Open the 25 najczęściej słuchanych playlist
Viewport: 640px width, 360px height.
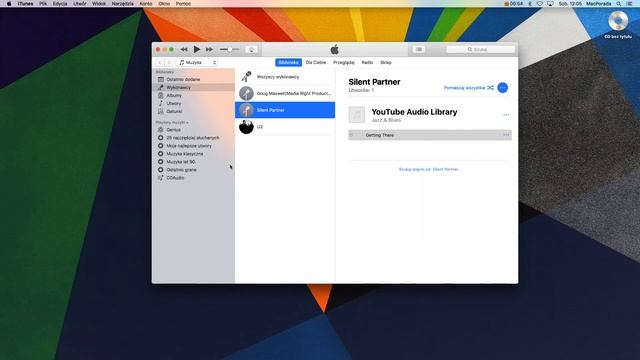tap(193, 138)
